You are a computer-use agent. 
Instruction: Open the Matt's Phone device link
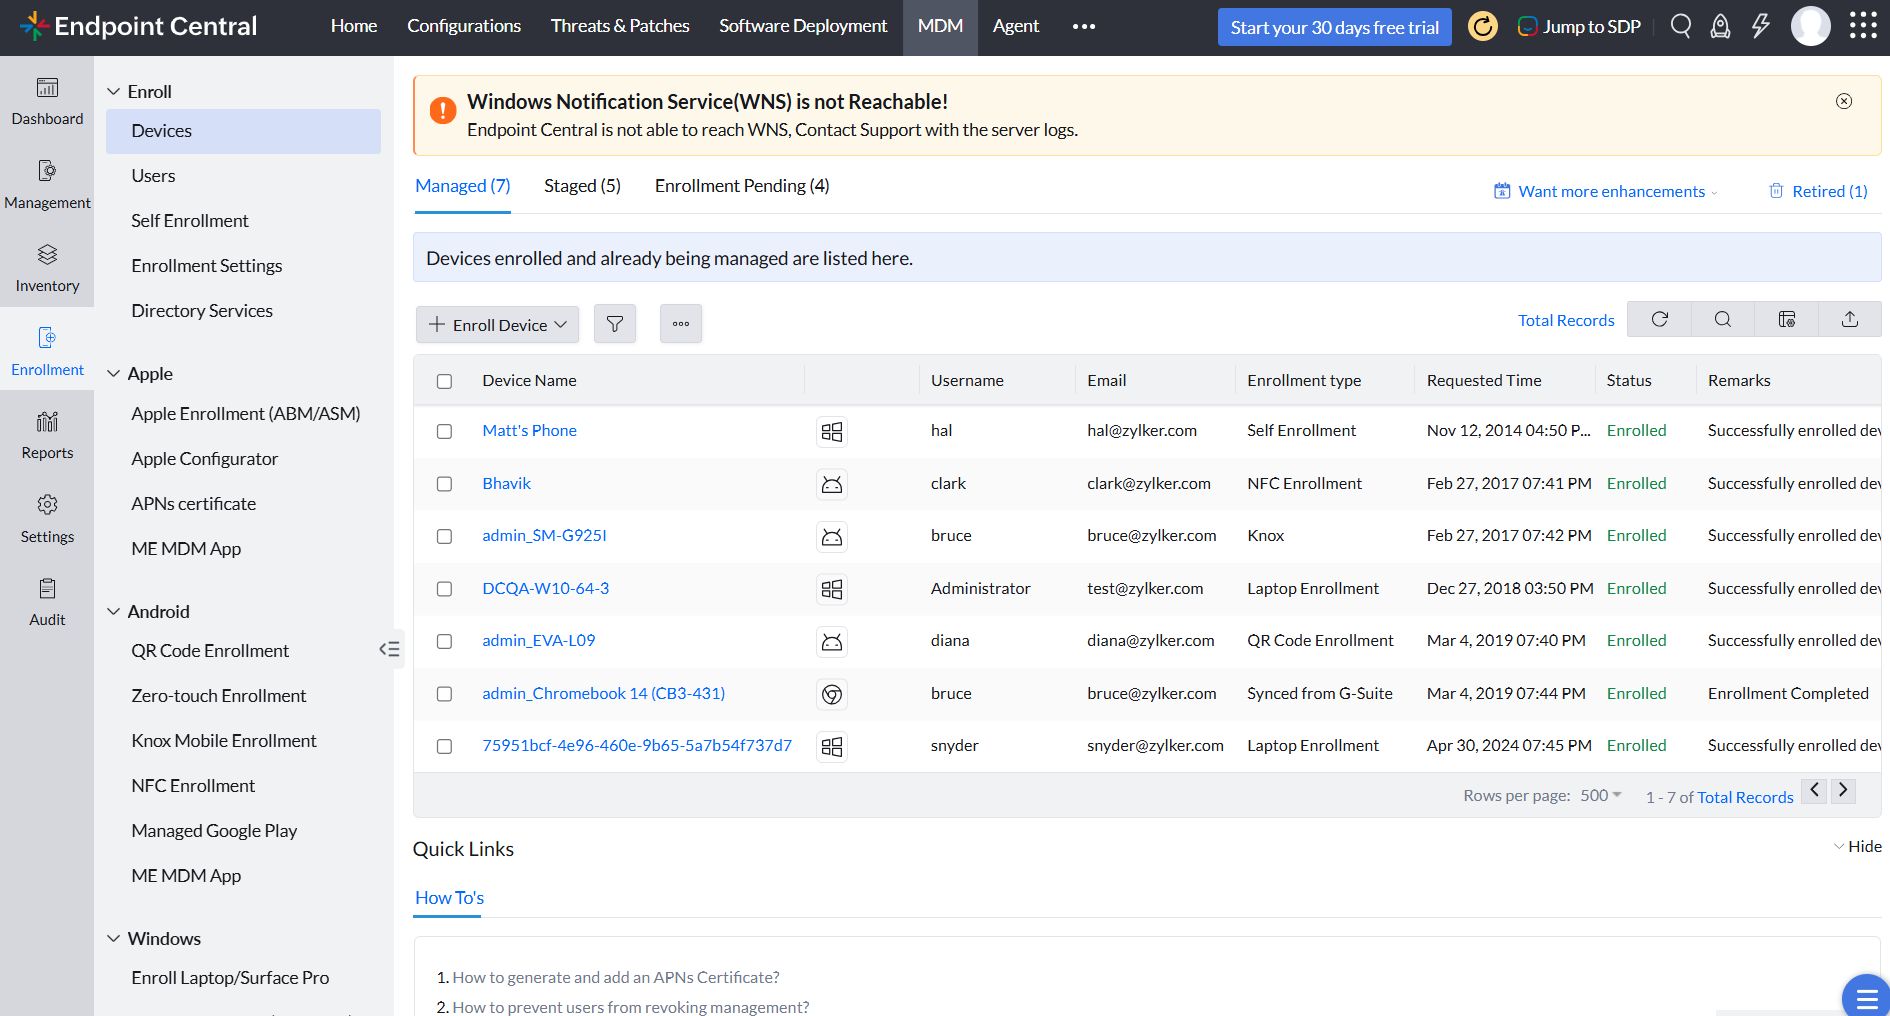point(529,431)
